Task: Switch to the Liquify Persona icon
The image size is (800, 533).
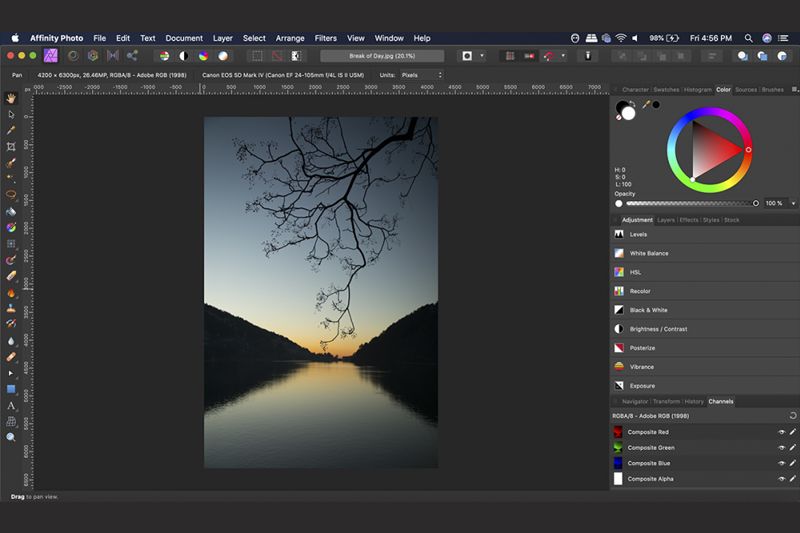Action: coord(73,56)
